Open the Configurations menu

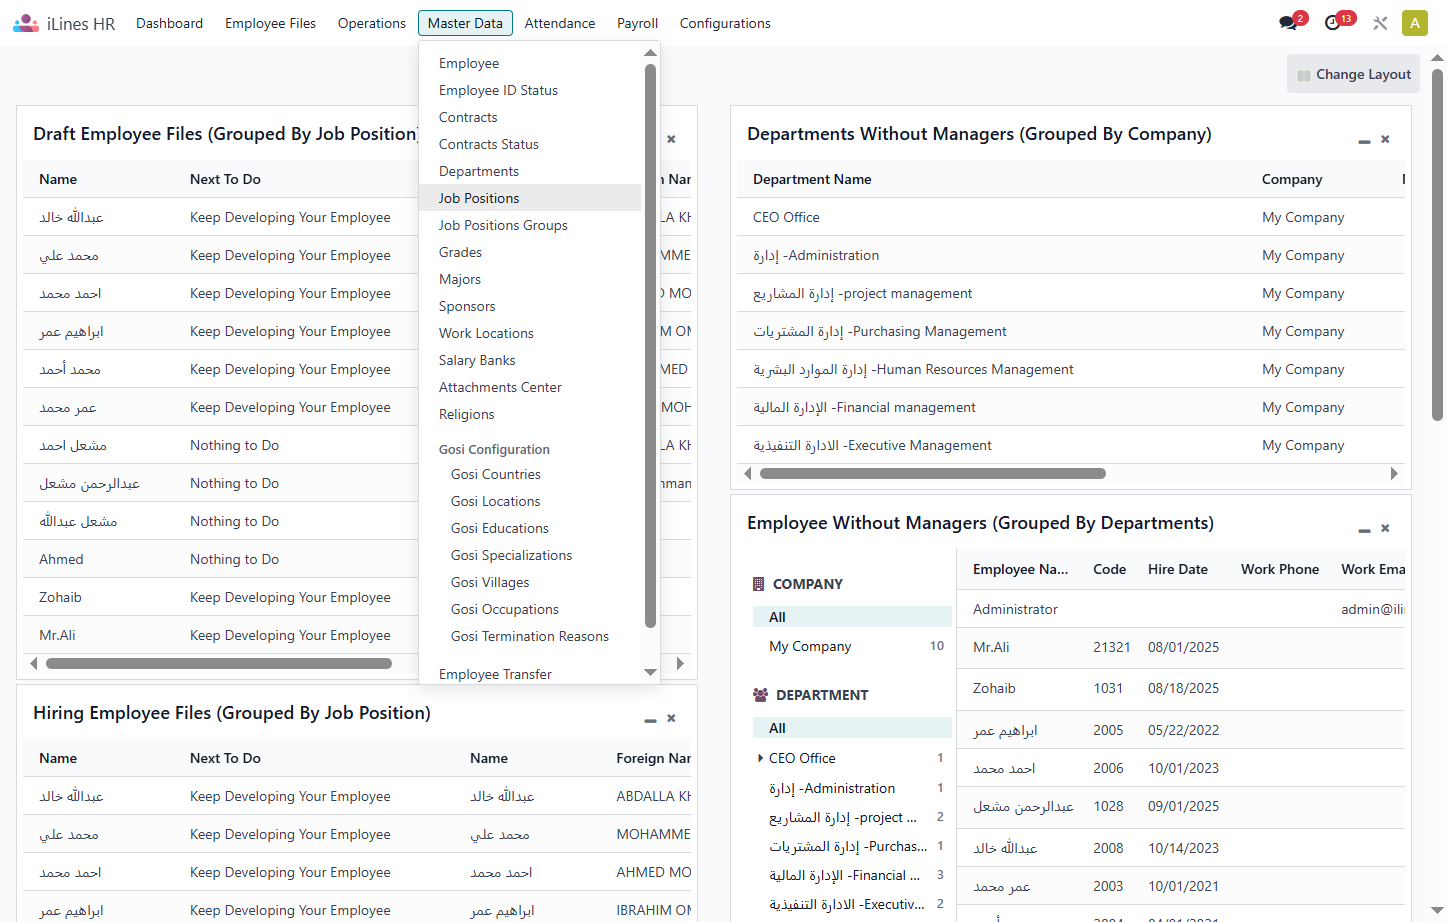[725, 23]
